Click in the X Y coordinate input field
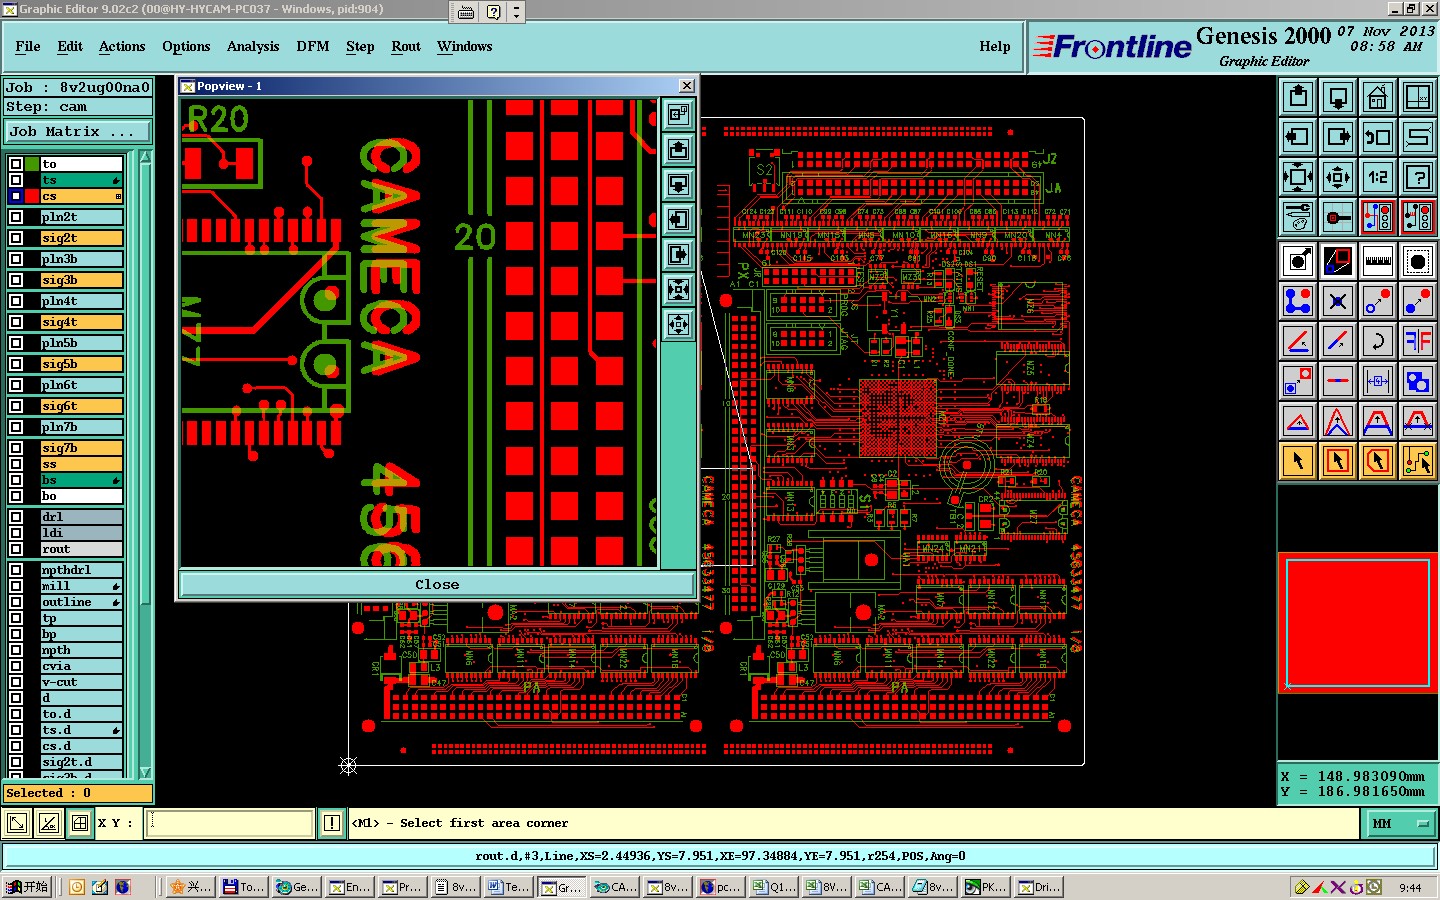 tap(229, 823)
